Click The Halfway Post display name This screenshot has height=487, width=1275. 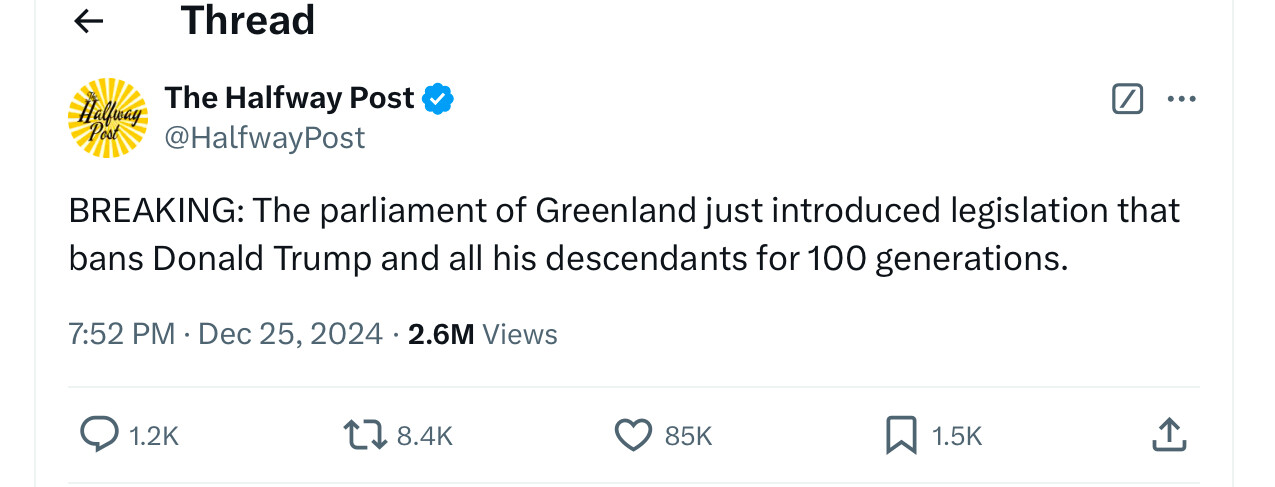[x=289, y=98]
